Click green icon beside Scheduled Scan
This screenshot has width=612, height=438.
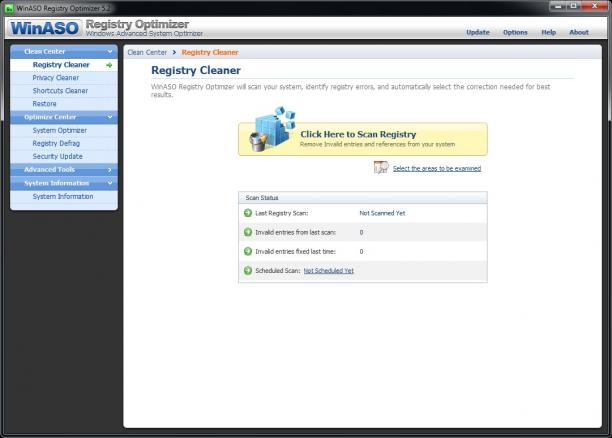pos(248,270)
